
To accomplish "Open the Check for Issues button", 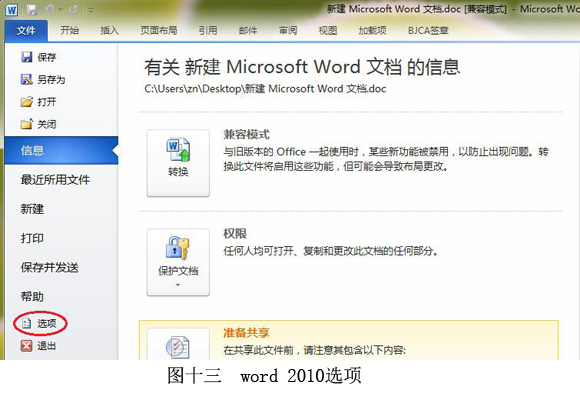I will pos(178,344).
